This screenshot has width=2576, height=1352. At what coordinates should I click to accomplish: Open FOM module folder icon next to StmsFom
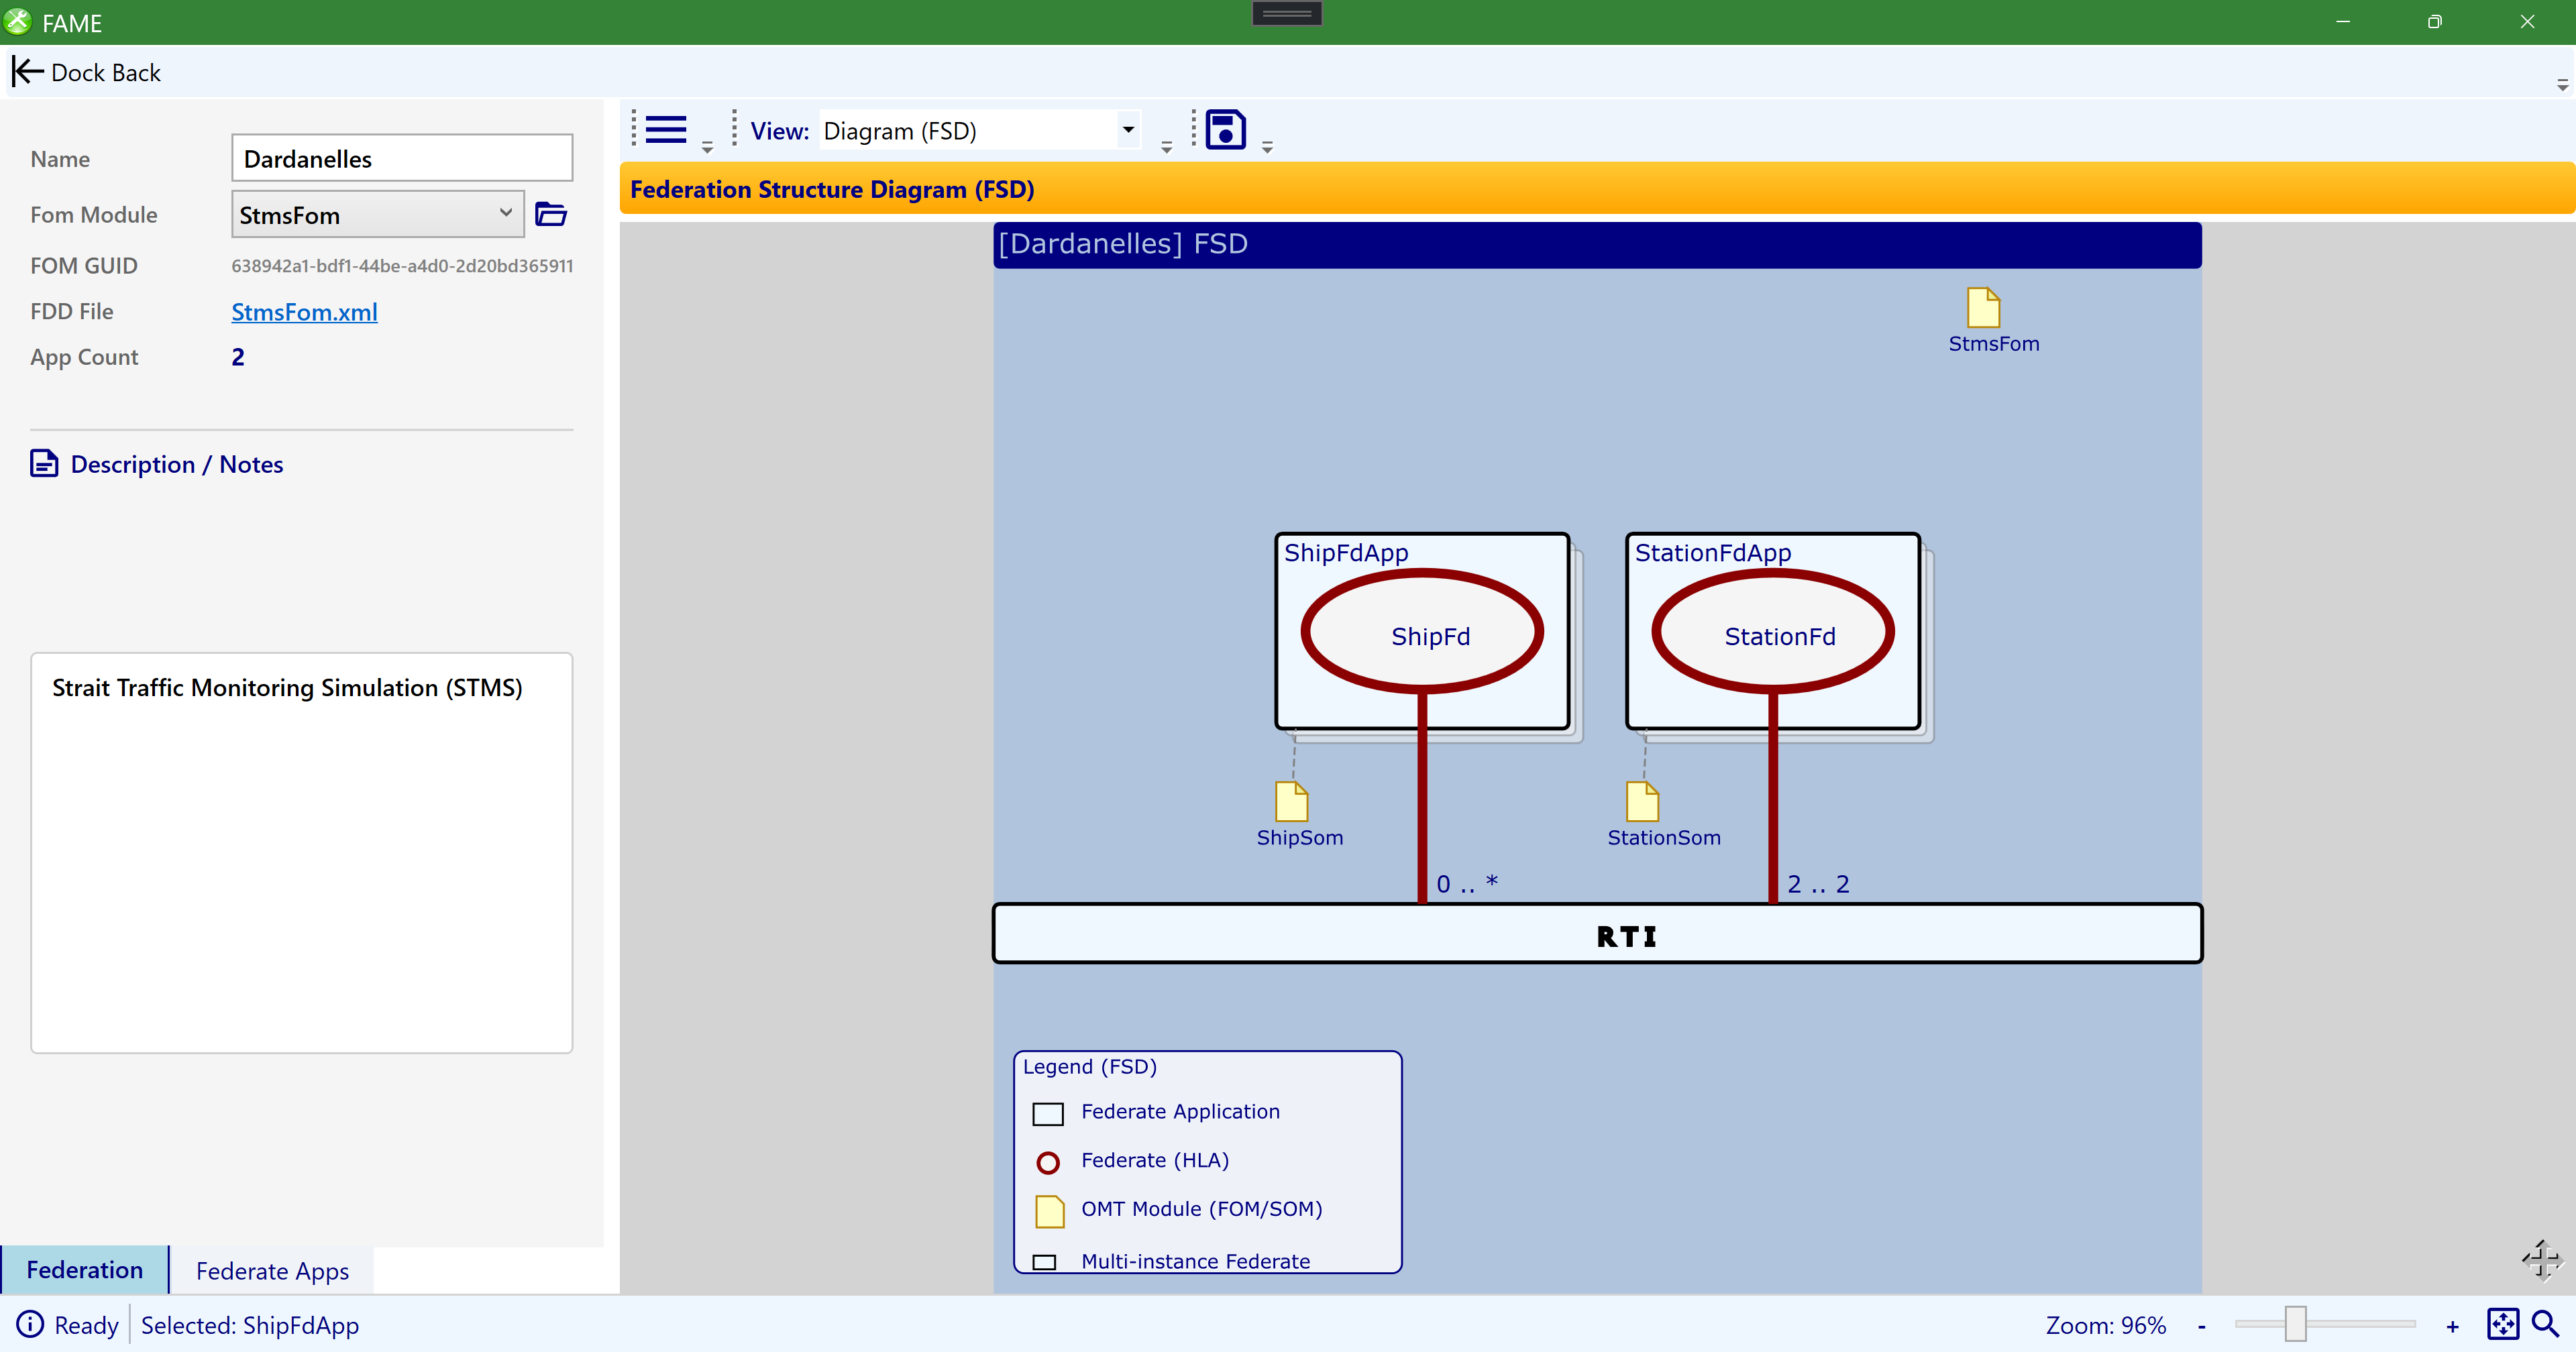pyautogui.click(x=551, y=214)
